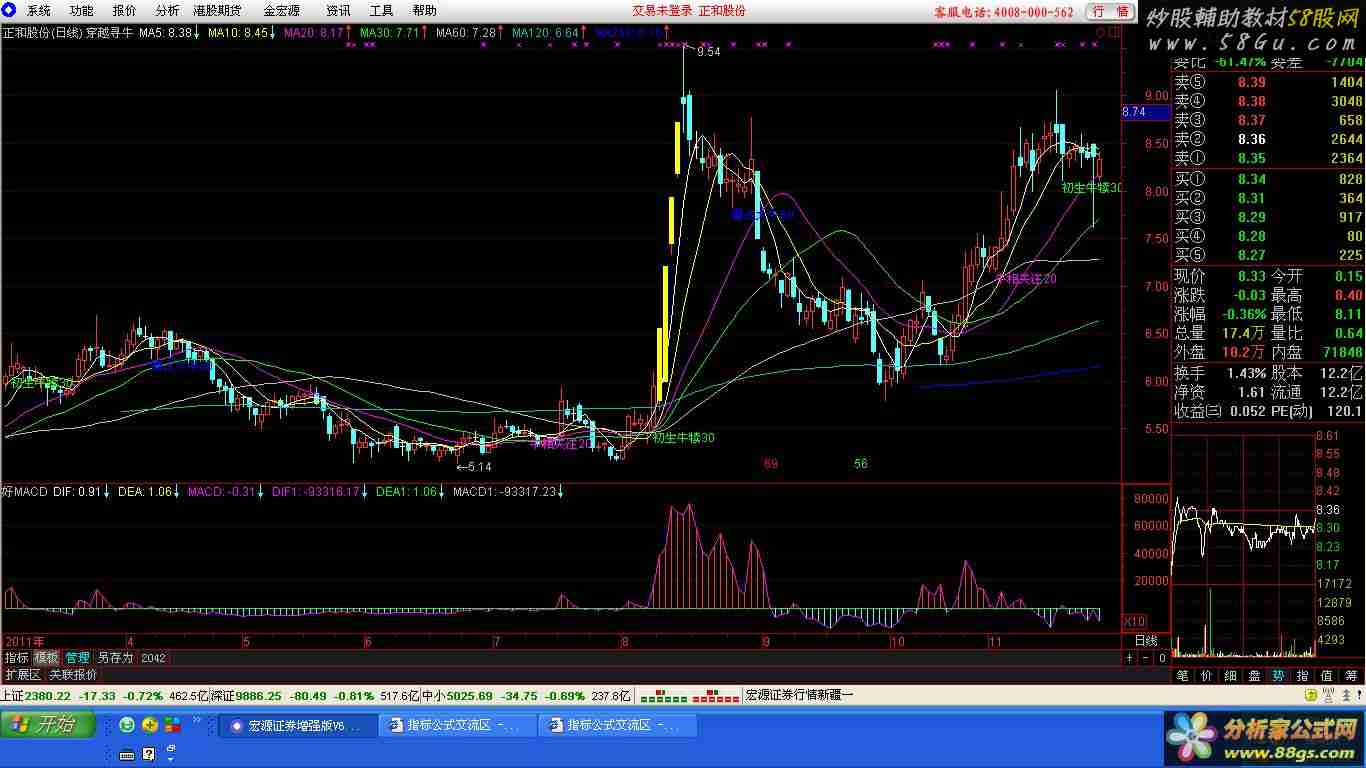Switch to the 势 panel tab
The image size is (1366, 768).
coord(1278,676)
